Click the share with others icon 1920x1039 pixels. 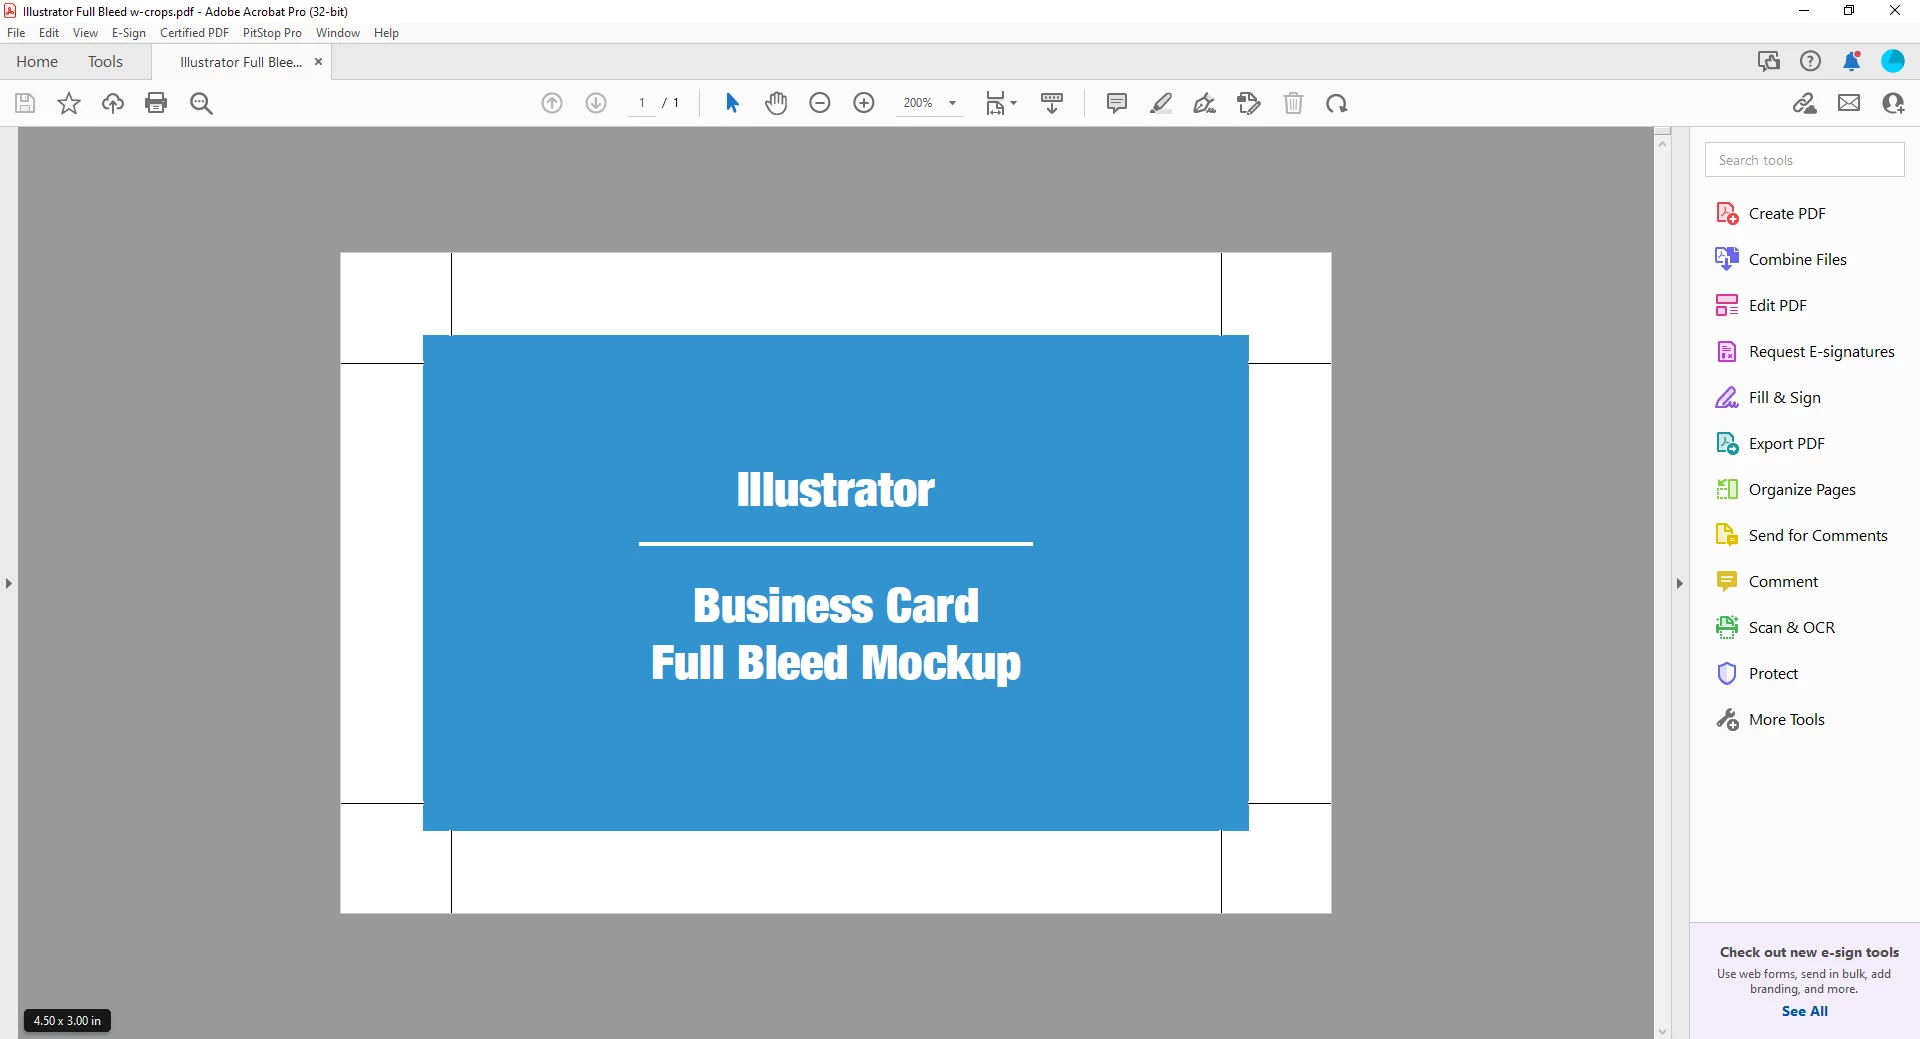[1893, 103]
